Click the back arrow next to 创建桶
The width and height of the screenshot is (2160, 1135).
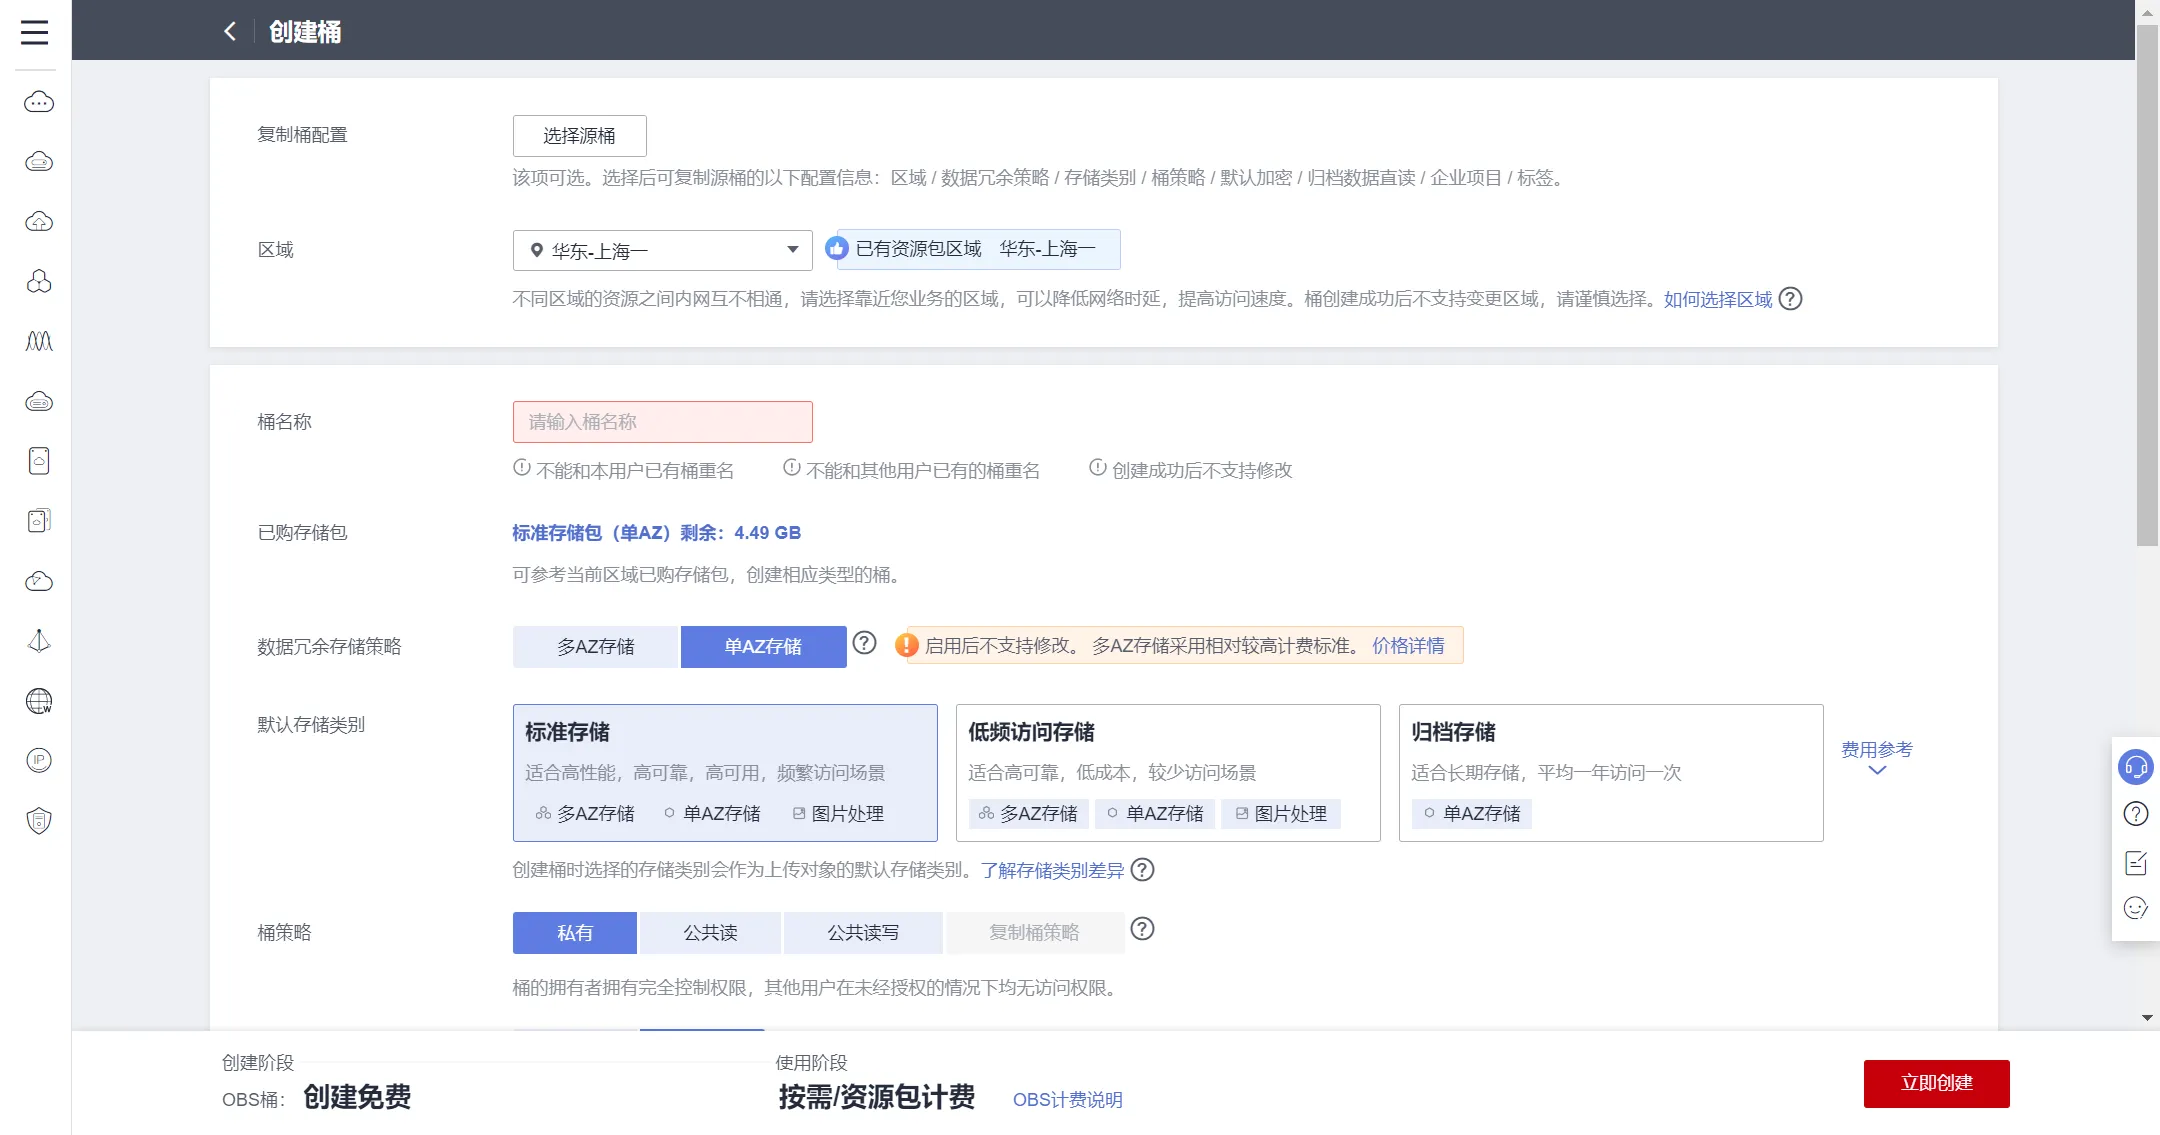pos(230,32)
